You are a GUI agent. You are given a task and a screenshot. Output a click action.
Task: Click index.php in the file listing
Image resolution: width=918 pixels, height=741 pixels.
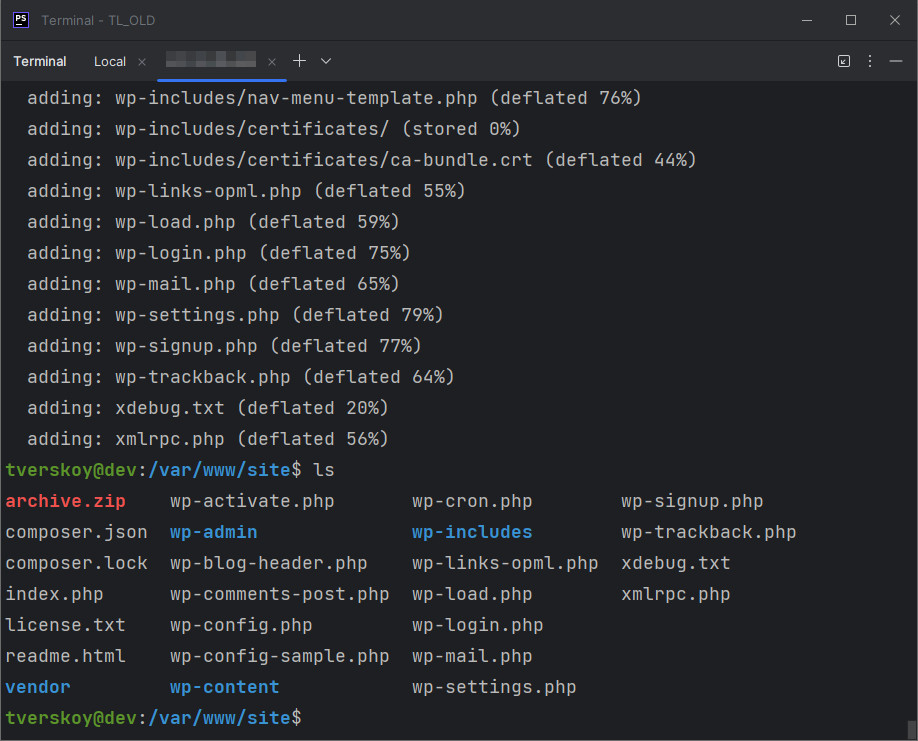[54, 594]
